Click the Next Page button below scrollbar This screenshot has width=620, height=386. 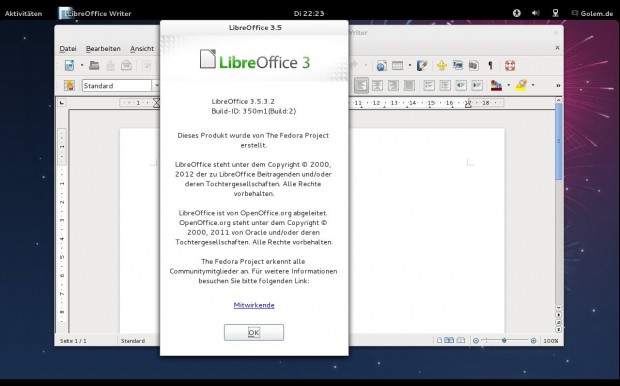(558, 329)
